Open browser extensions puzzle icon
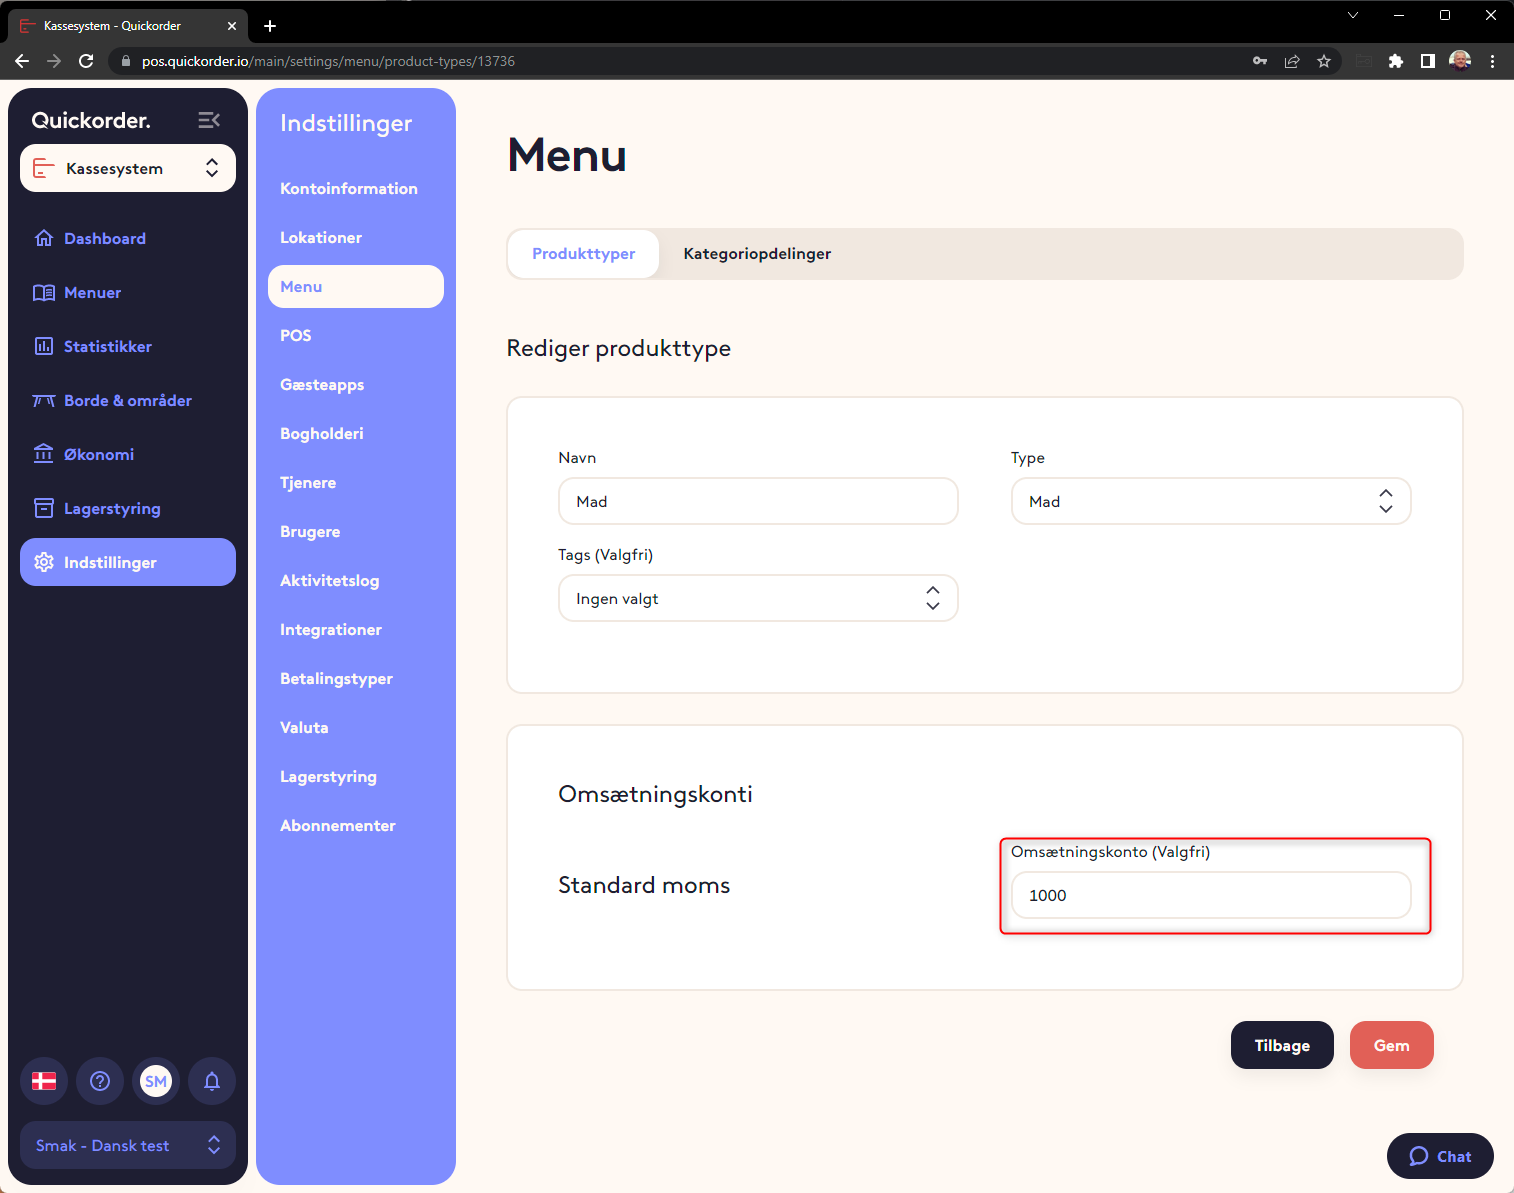Image resolution: width=1514 pixels, height=1193 pixels. [1396, 61]
